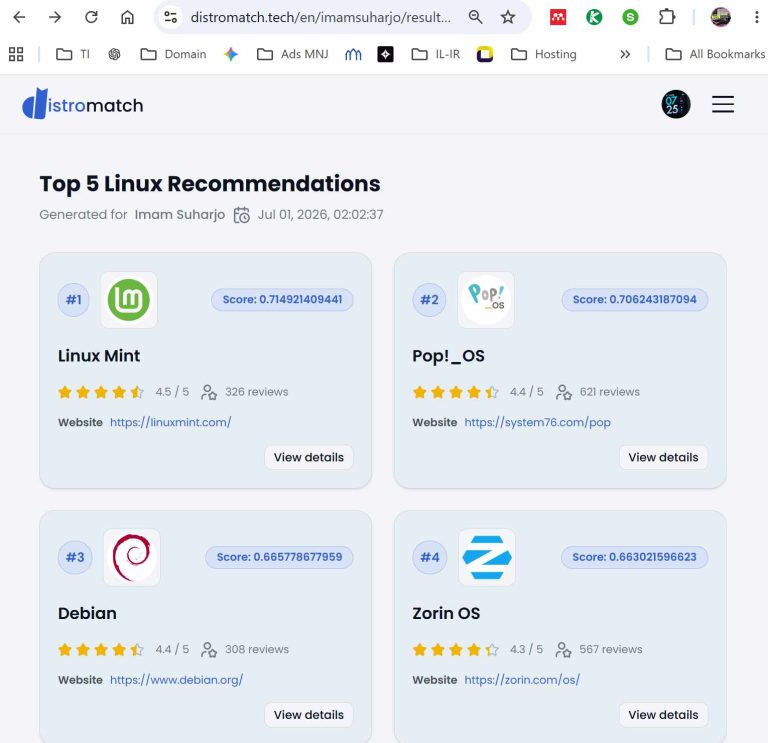Screen dimensions: 768x743
Task: Click the Pop!_OS logo thumbnail
Action: [486, 300]
